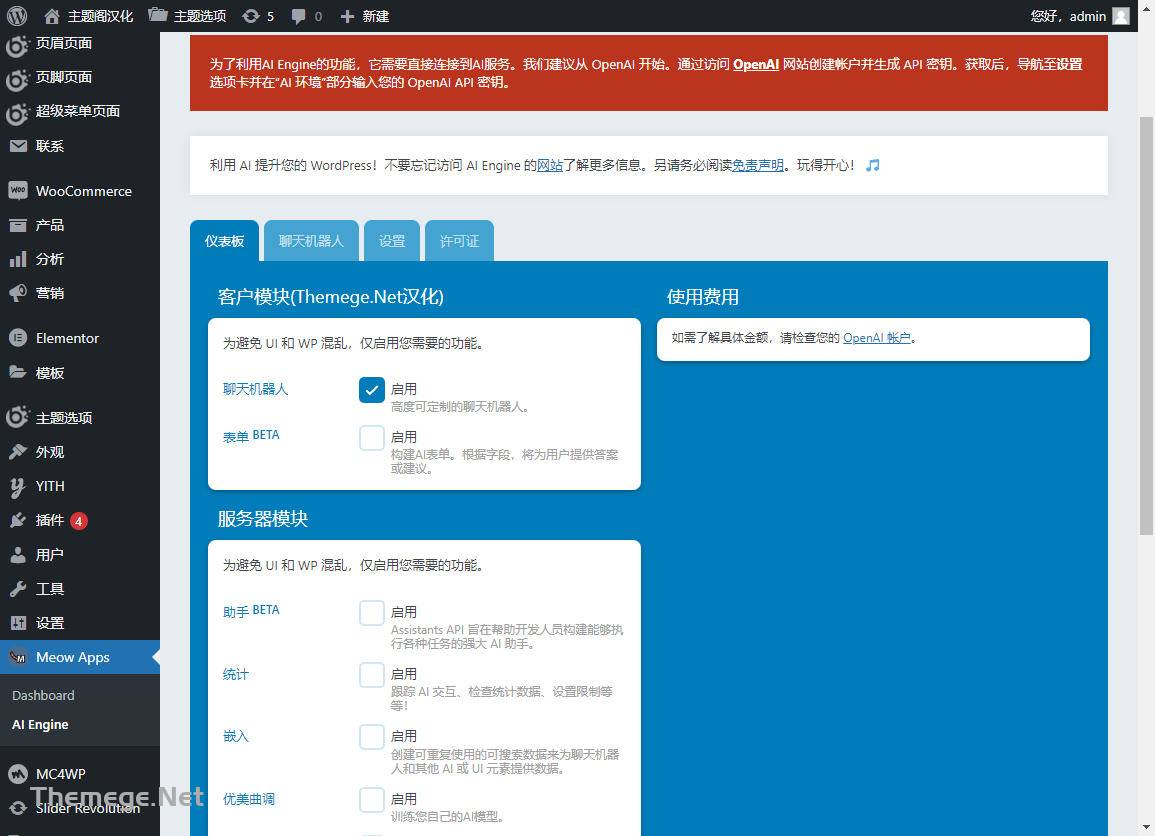The width and height of the screenshot is (1155, 836).
Task: Click the folder icon beside 主题选项 in admin bar
Action: 158,15
